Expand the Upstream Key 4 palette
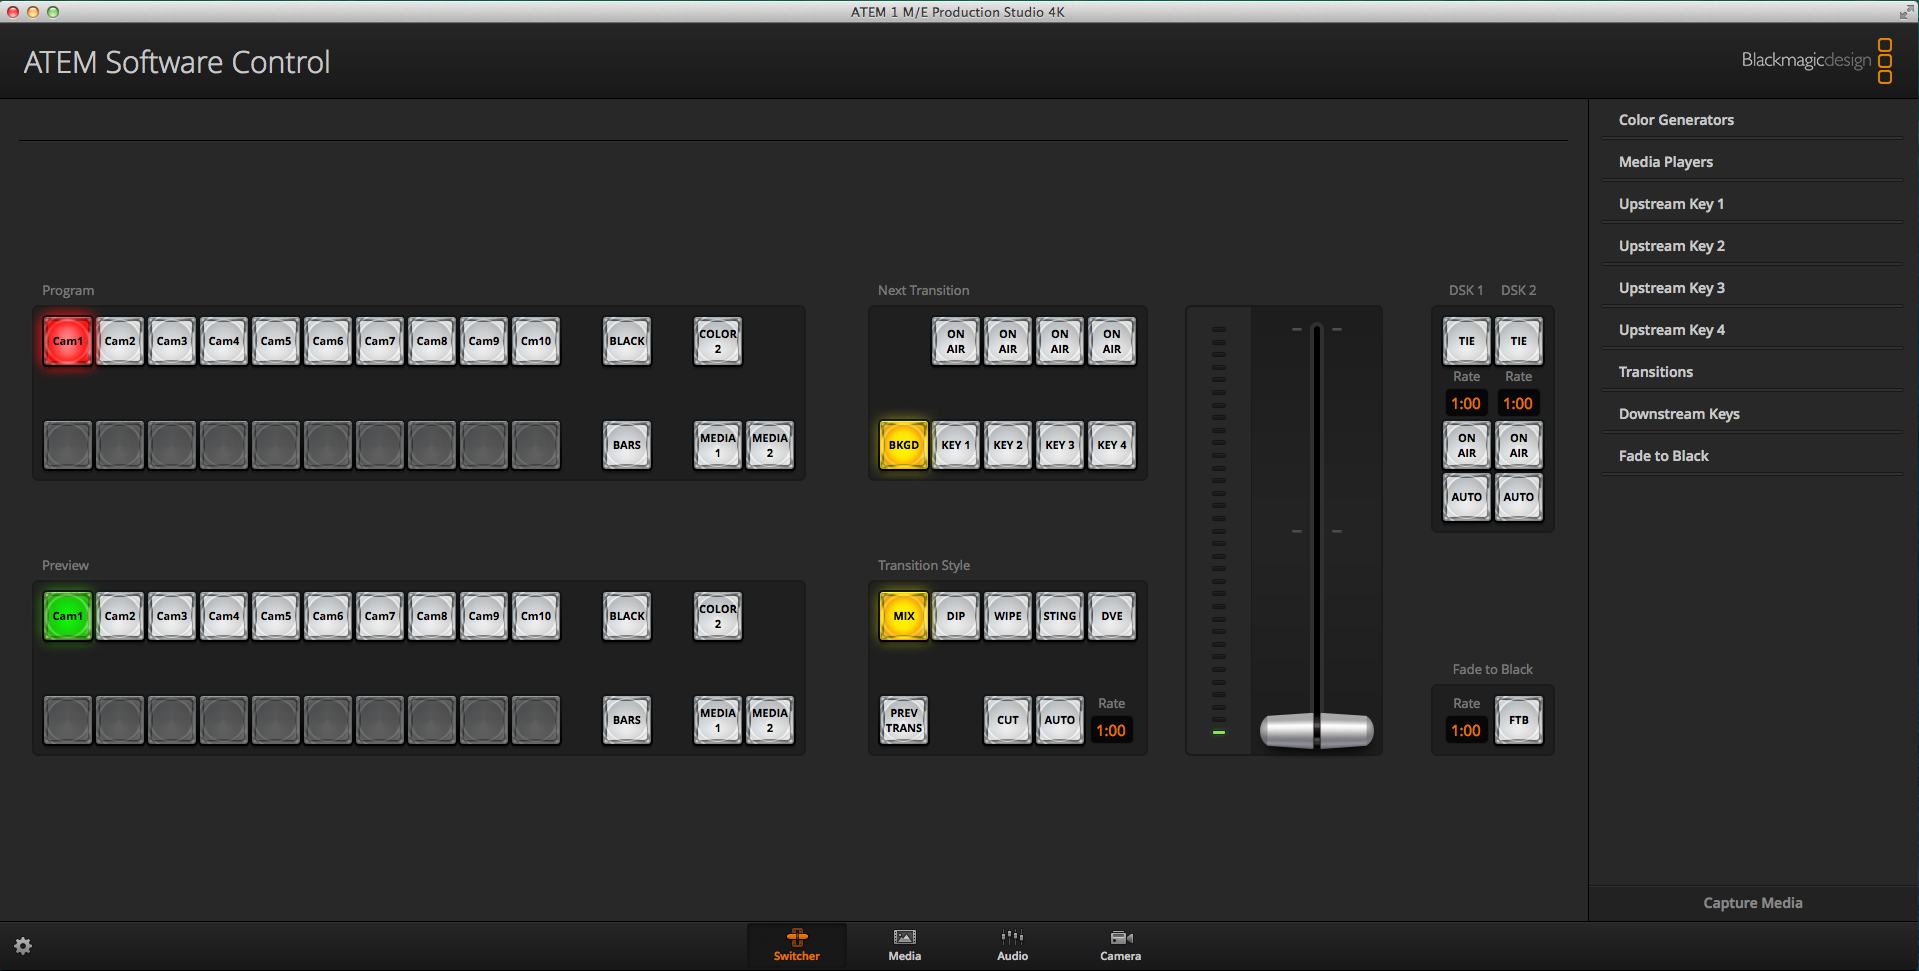Viewport: 1919px width, 971px height. tap(1752, 330)
